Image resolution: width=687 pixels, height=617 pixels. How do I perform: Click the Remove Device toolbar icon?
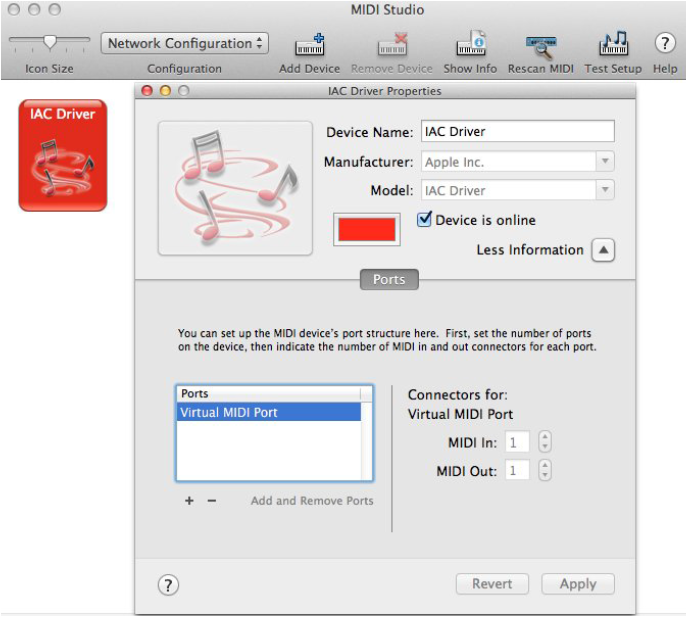pyautogui.click(x=392, y=44)
